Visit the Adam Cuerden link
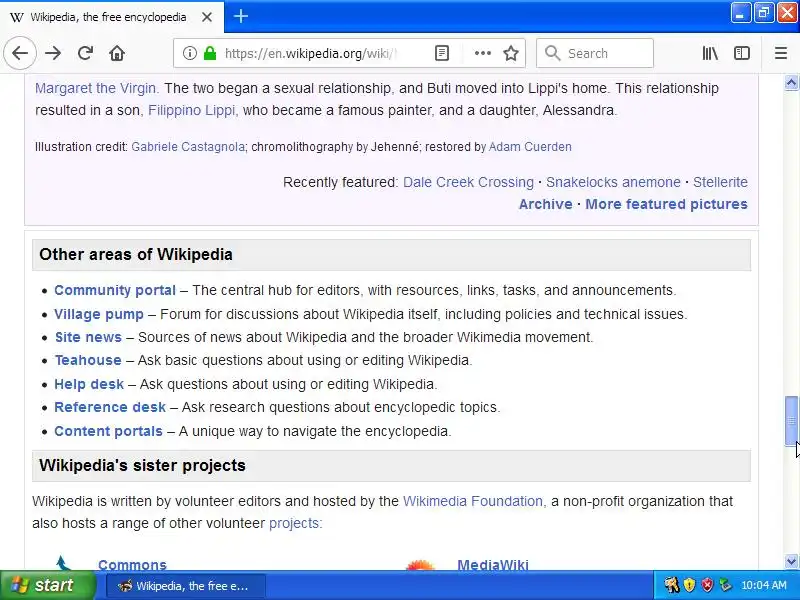800x600 pixels. [x=530, y=147]
